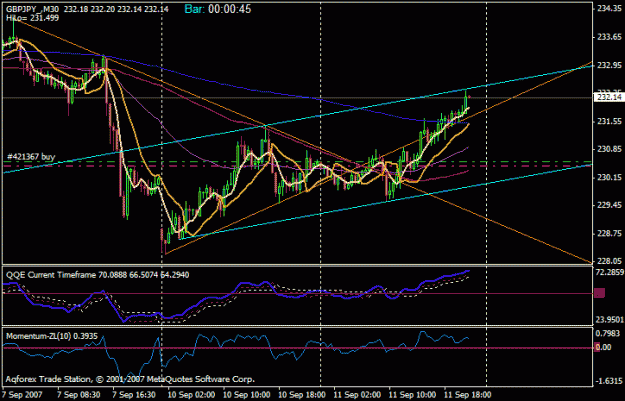Click the Momentum scale value 0.7983
This screenshot has height=401, width=625.
(609, 333)
